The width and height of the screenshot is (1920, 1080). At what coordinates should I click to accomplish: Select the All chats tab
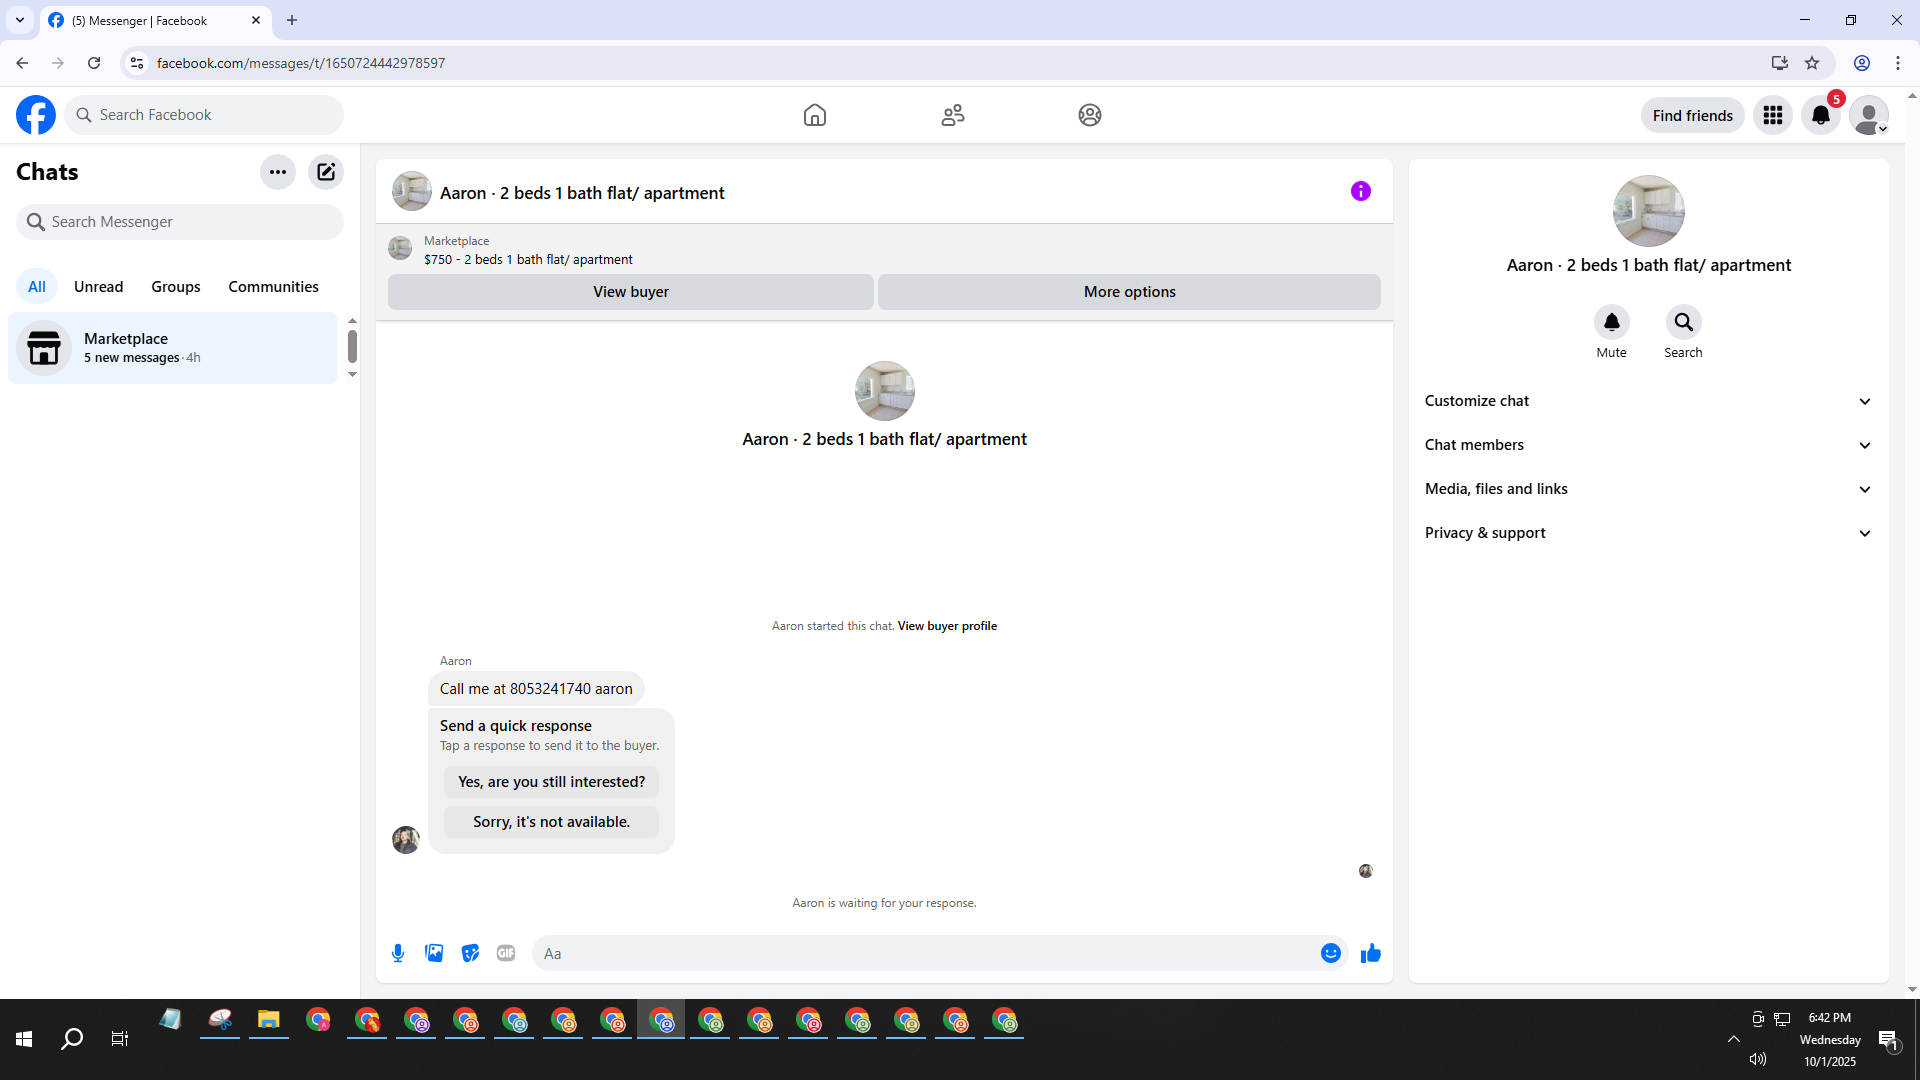click(x=37, y=287)
